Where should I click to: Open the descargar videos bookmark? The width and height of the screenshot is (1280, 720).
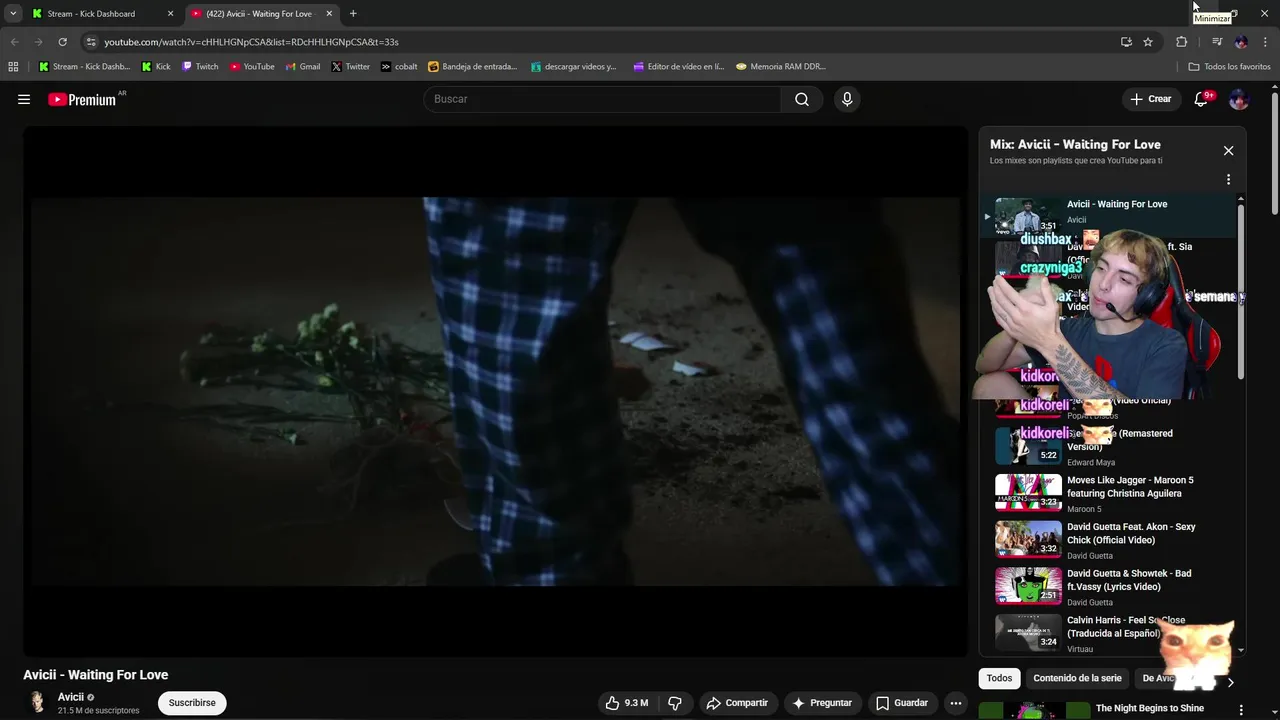point(573,67)
